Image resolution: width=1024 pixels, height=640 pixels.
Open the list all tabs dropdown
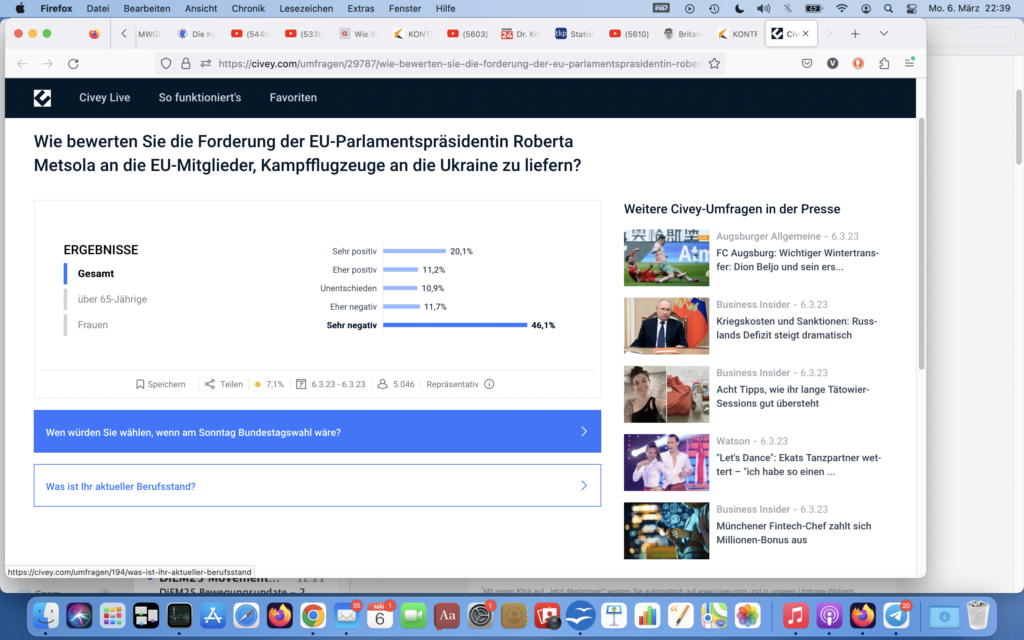884,33
